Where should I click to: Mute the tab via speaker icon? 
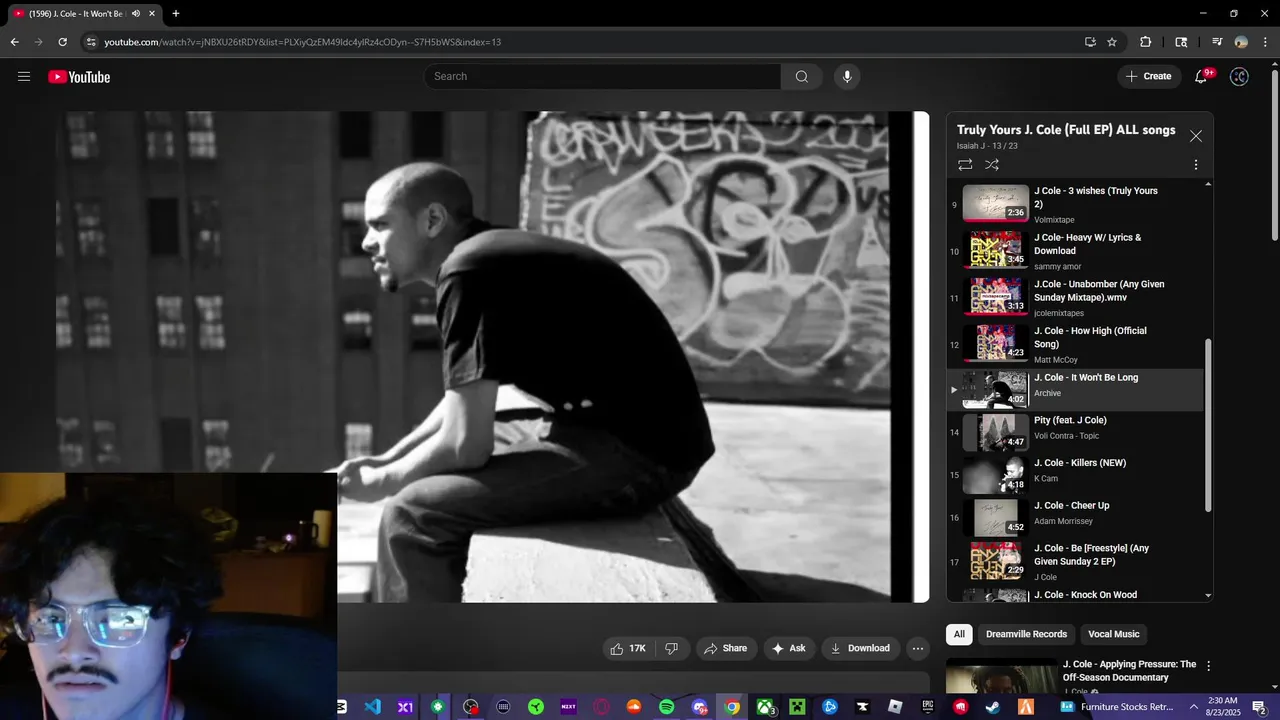pos(136,14)
